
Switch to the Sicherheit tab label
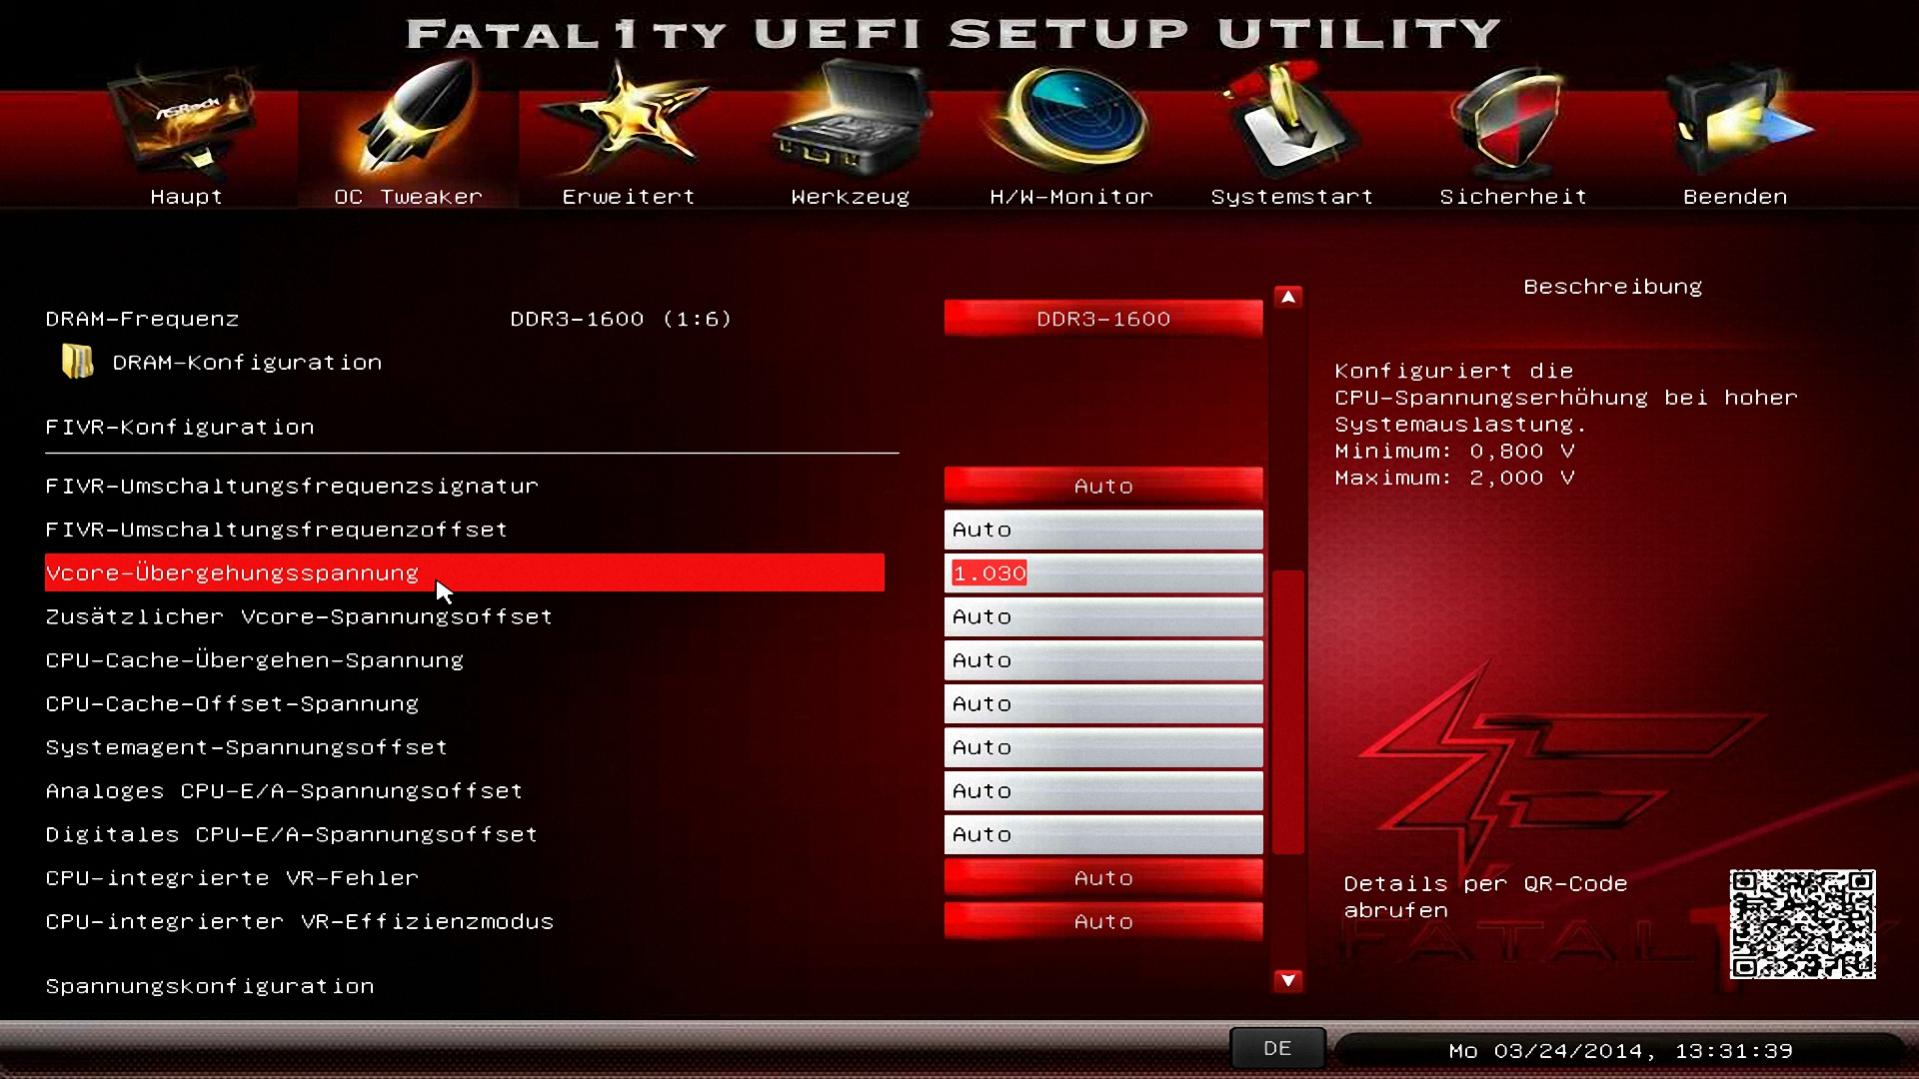(1513, 197)
